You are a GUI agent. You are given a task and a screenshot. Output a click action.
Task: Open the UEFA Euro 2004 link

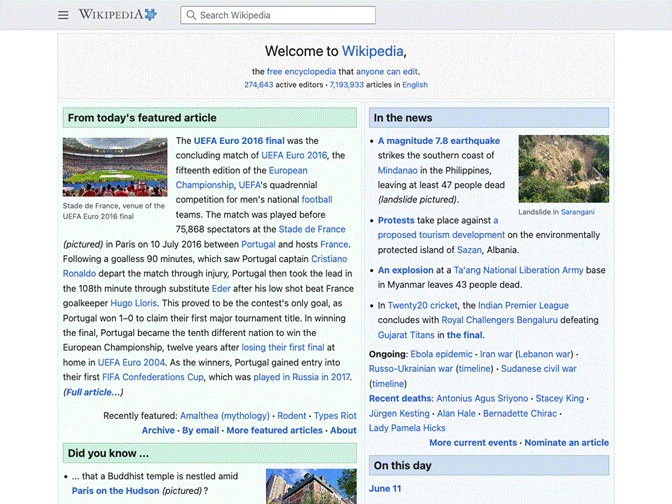(x=131, y=363)
